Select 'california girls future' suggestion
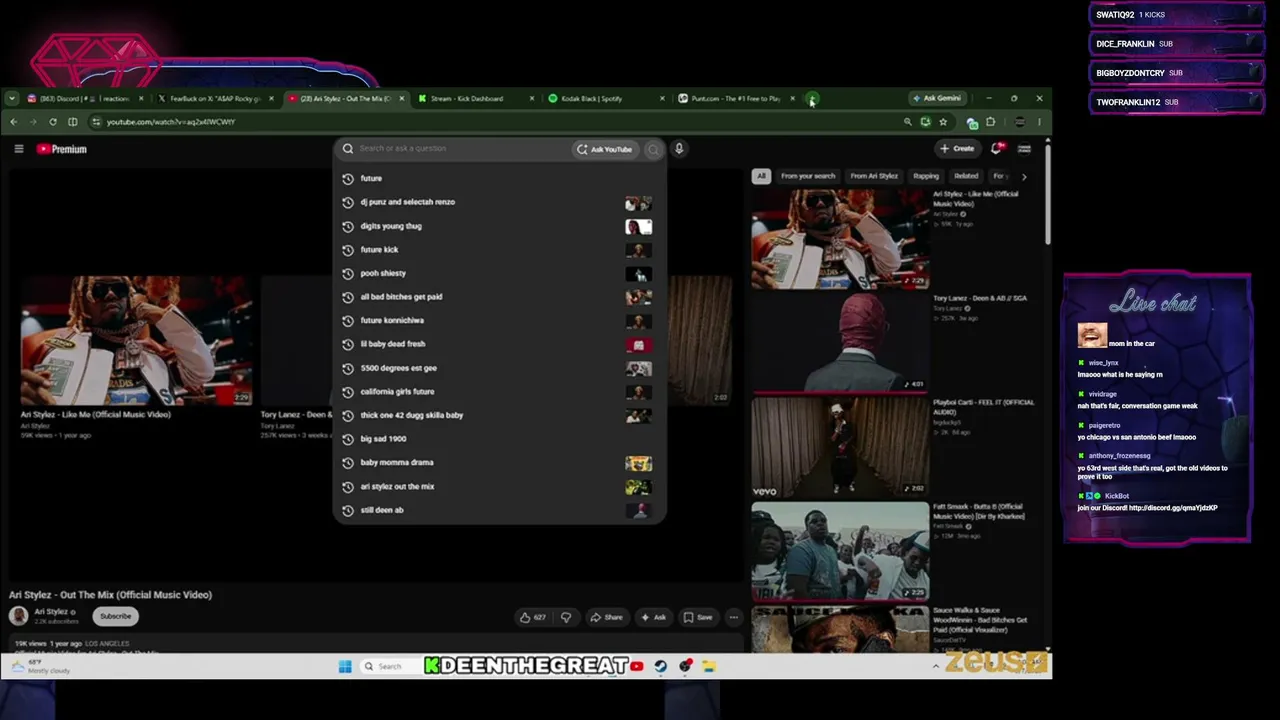The width and height of the screenshot is (1280, 720). [x=499, y=392]
